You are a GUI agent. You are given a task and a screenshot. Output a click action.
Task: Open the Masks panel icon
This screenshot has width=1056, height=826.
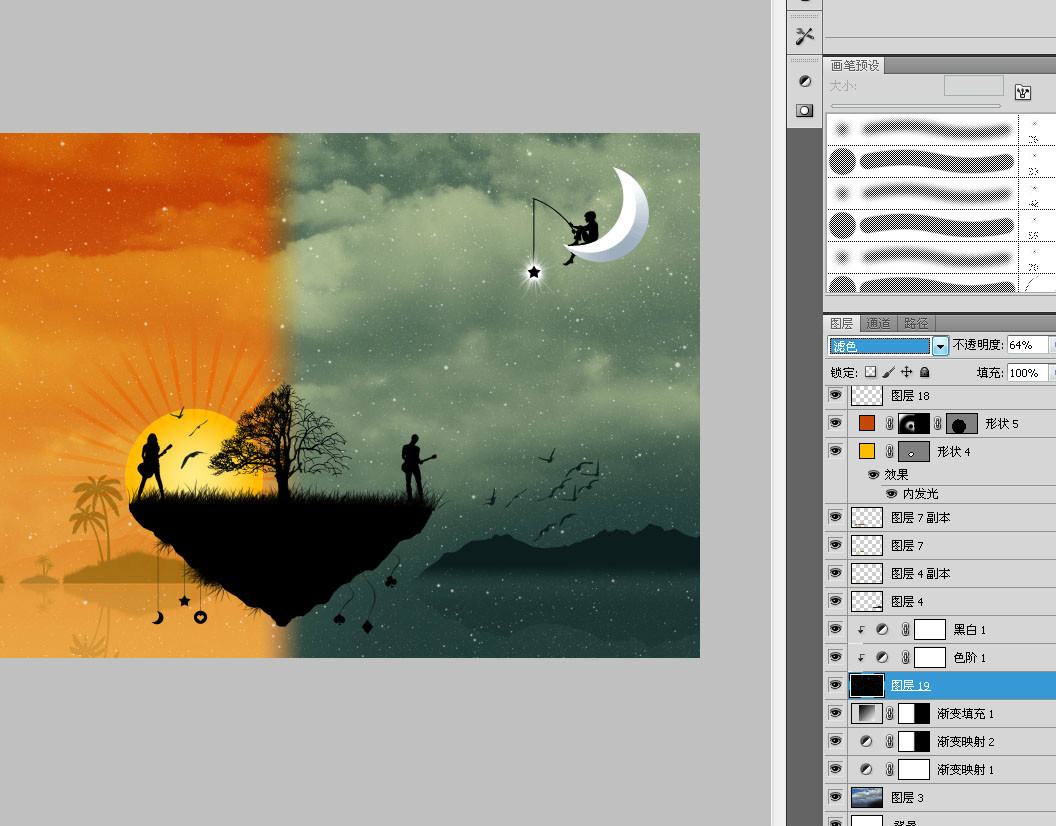[805, 110]
